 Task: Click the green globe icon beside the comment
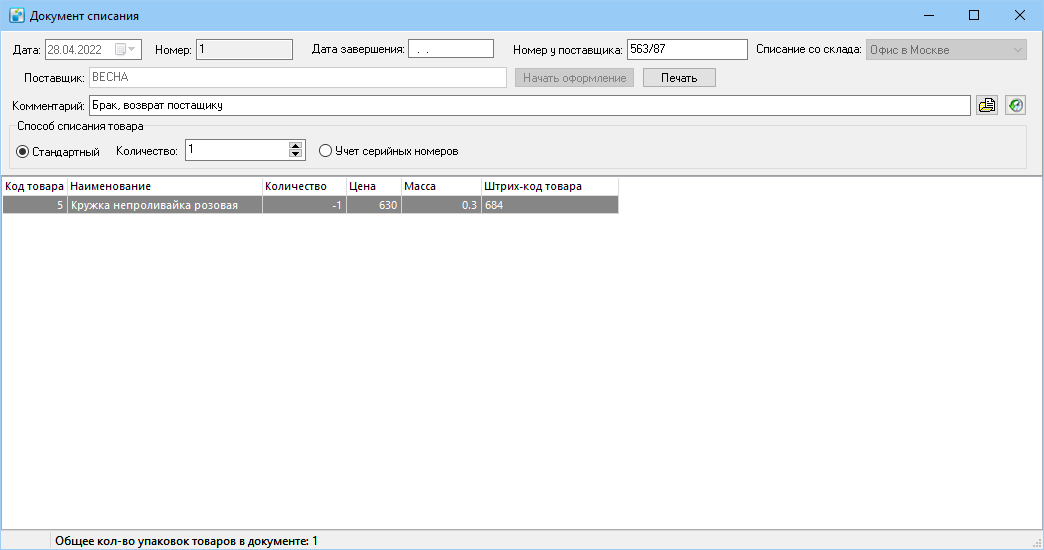click(x=1015, y=105)
